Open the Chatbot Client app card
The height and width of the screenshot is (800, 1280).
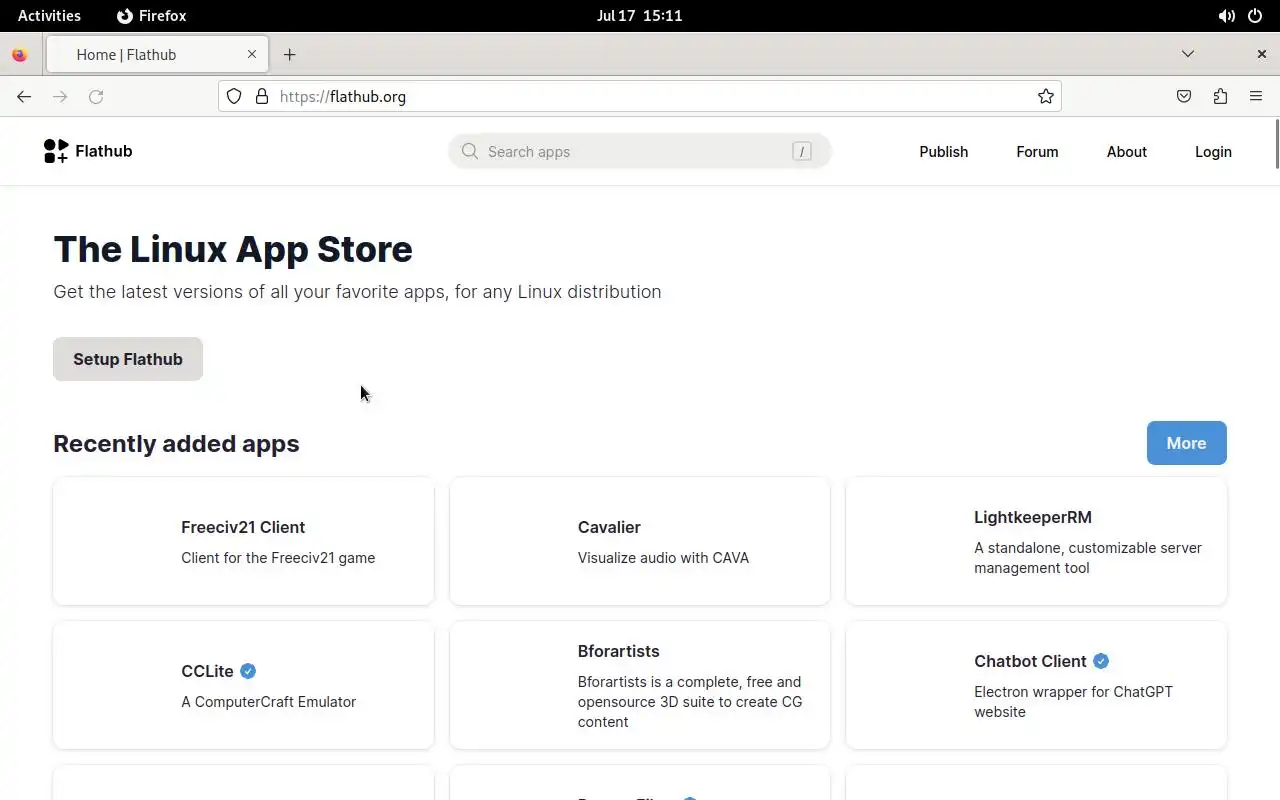[1036, 685]
